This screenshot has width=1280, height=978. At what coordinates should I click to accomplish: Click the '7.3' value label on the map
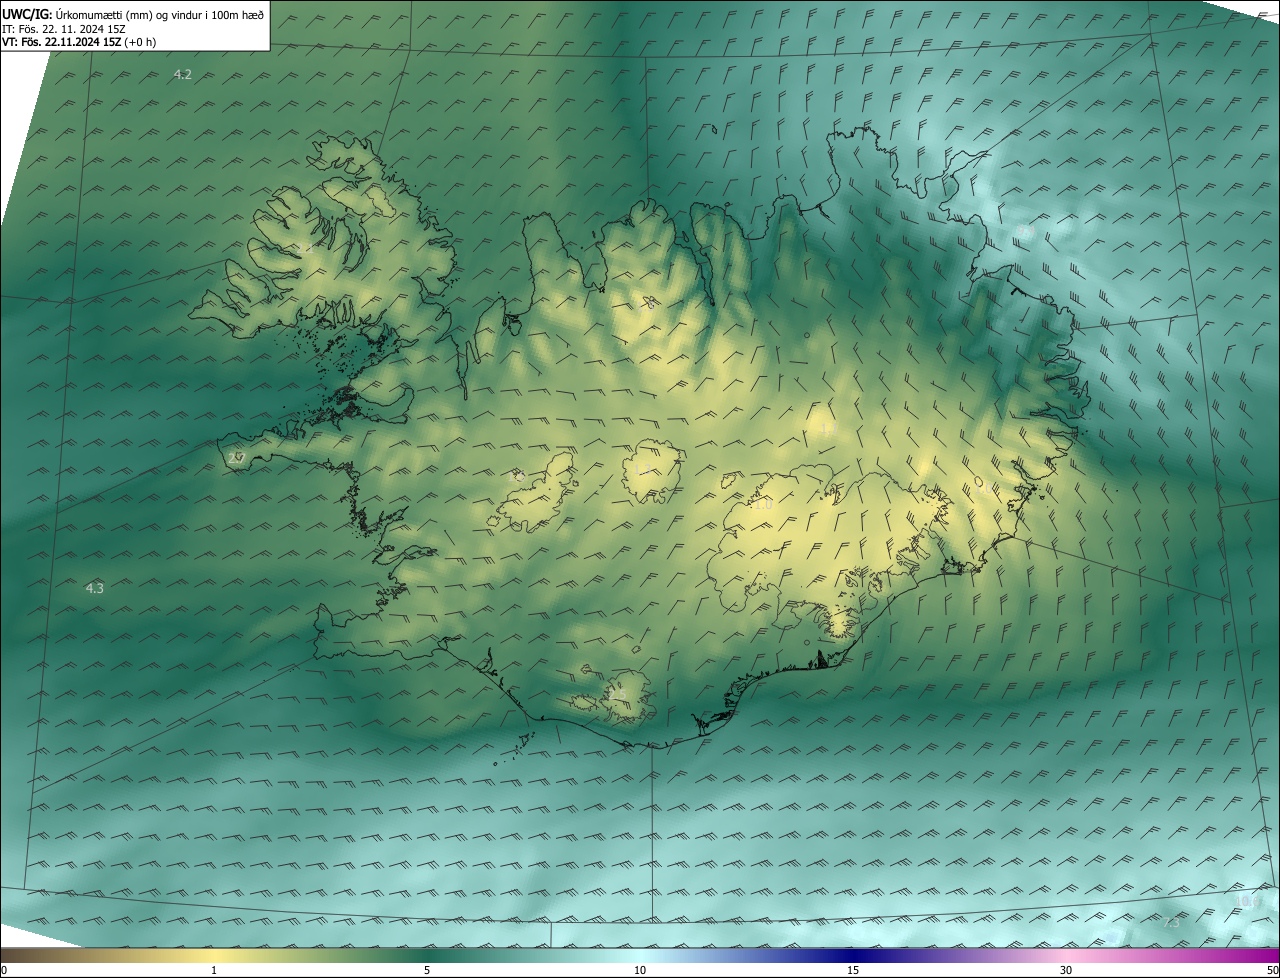coord(1171,922)
